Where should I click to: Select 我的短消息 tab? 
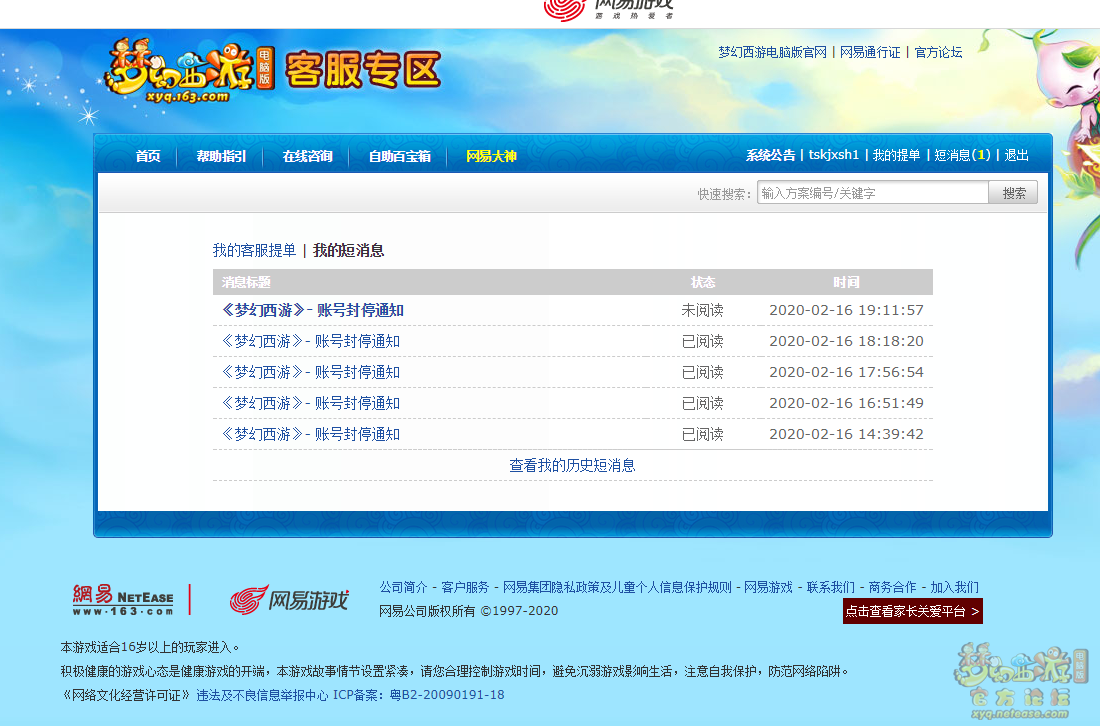coord(349,250)
